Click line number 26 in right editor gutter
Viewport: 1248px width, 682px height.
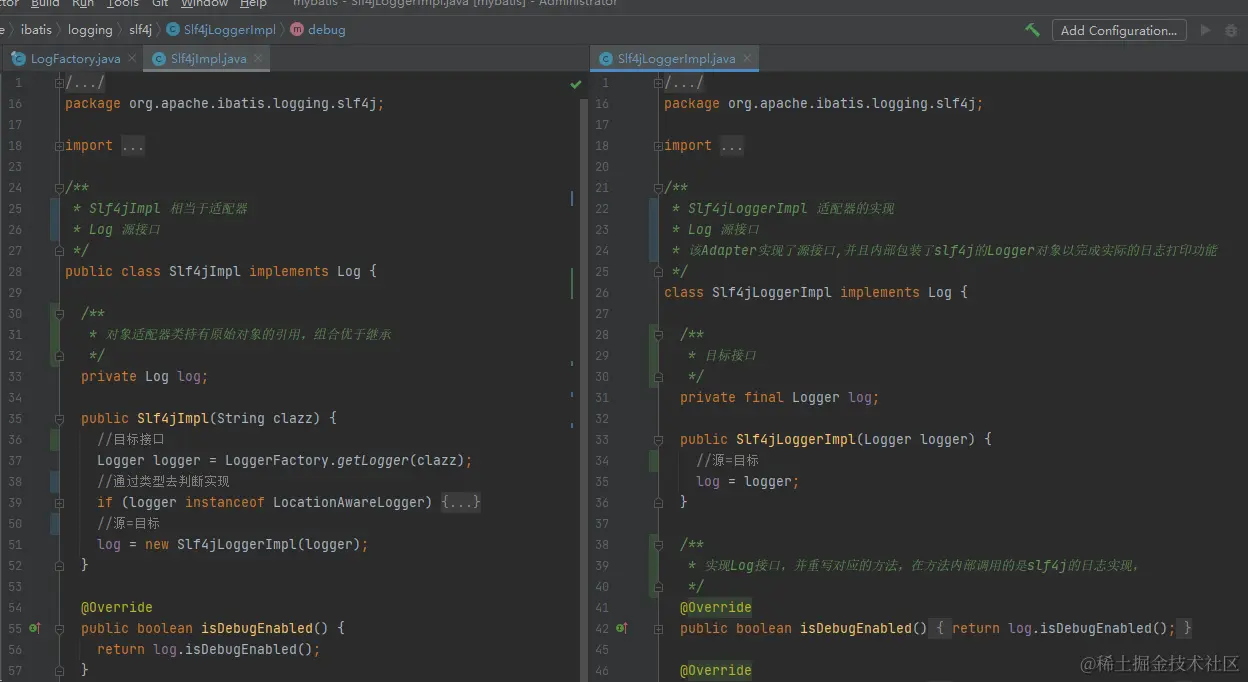click(602, 292)
